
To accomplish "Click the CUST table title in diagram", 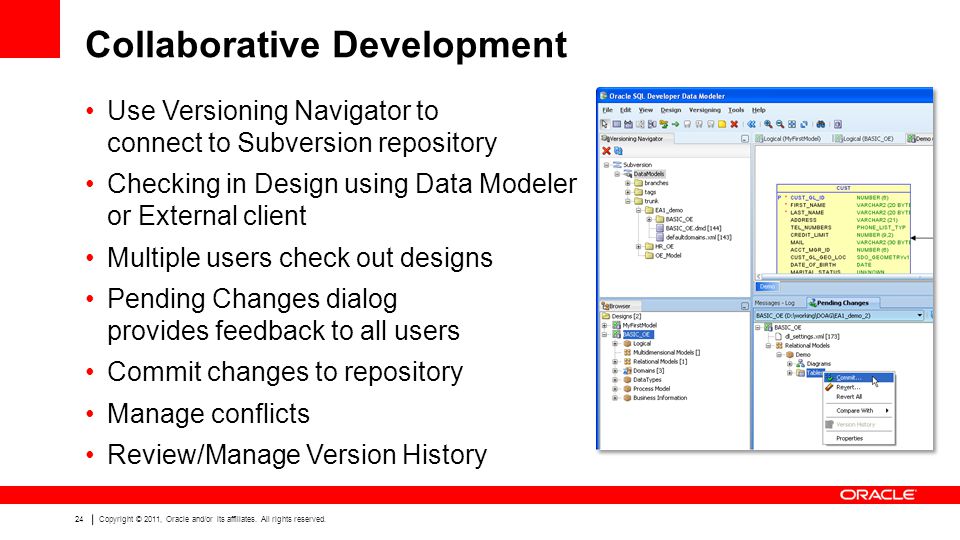I will coord(843,188).
